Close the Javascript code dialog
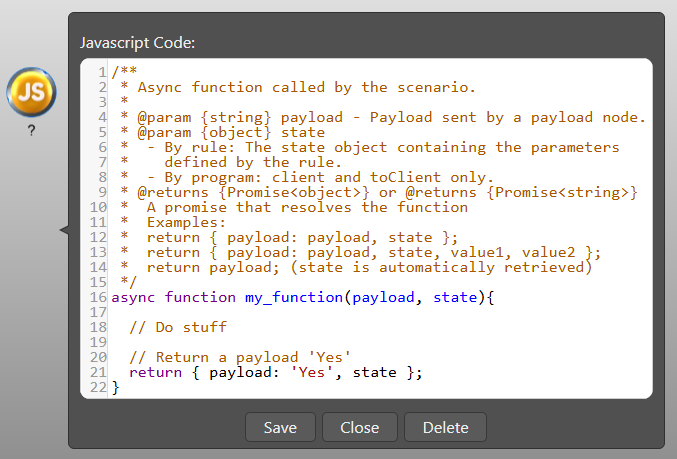 point(360,427)
